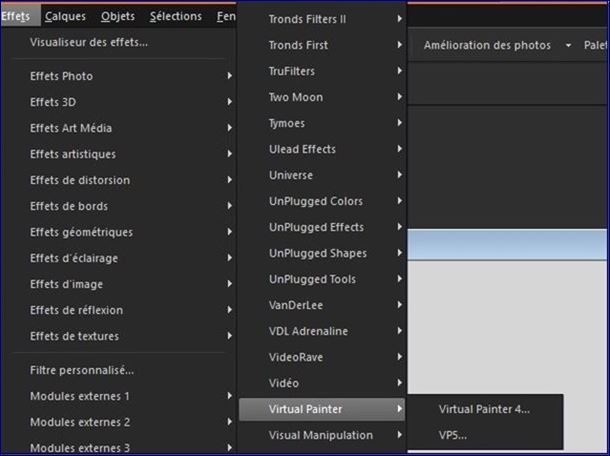This screenshot has height=456, width=610.
Task: Open UnPlugged Shapes plugin submenu
Action: [322, 253]
